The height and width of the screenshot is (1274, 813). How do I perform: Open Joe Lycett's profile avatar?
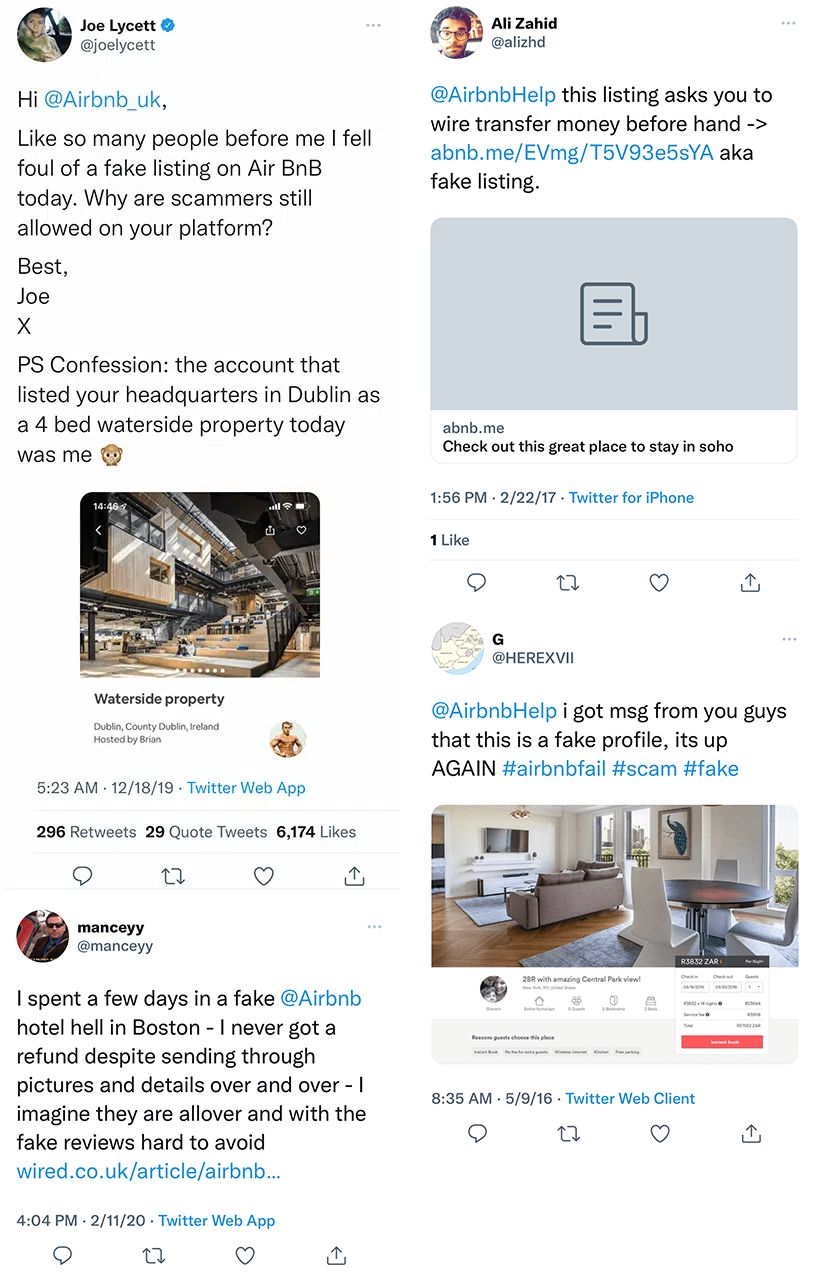tap(44, 35)
